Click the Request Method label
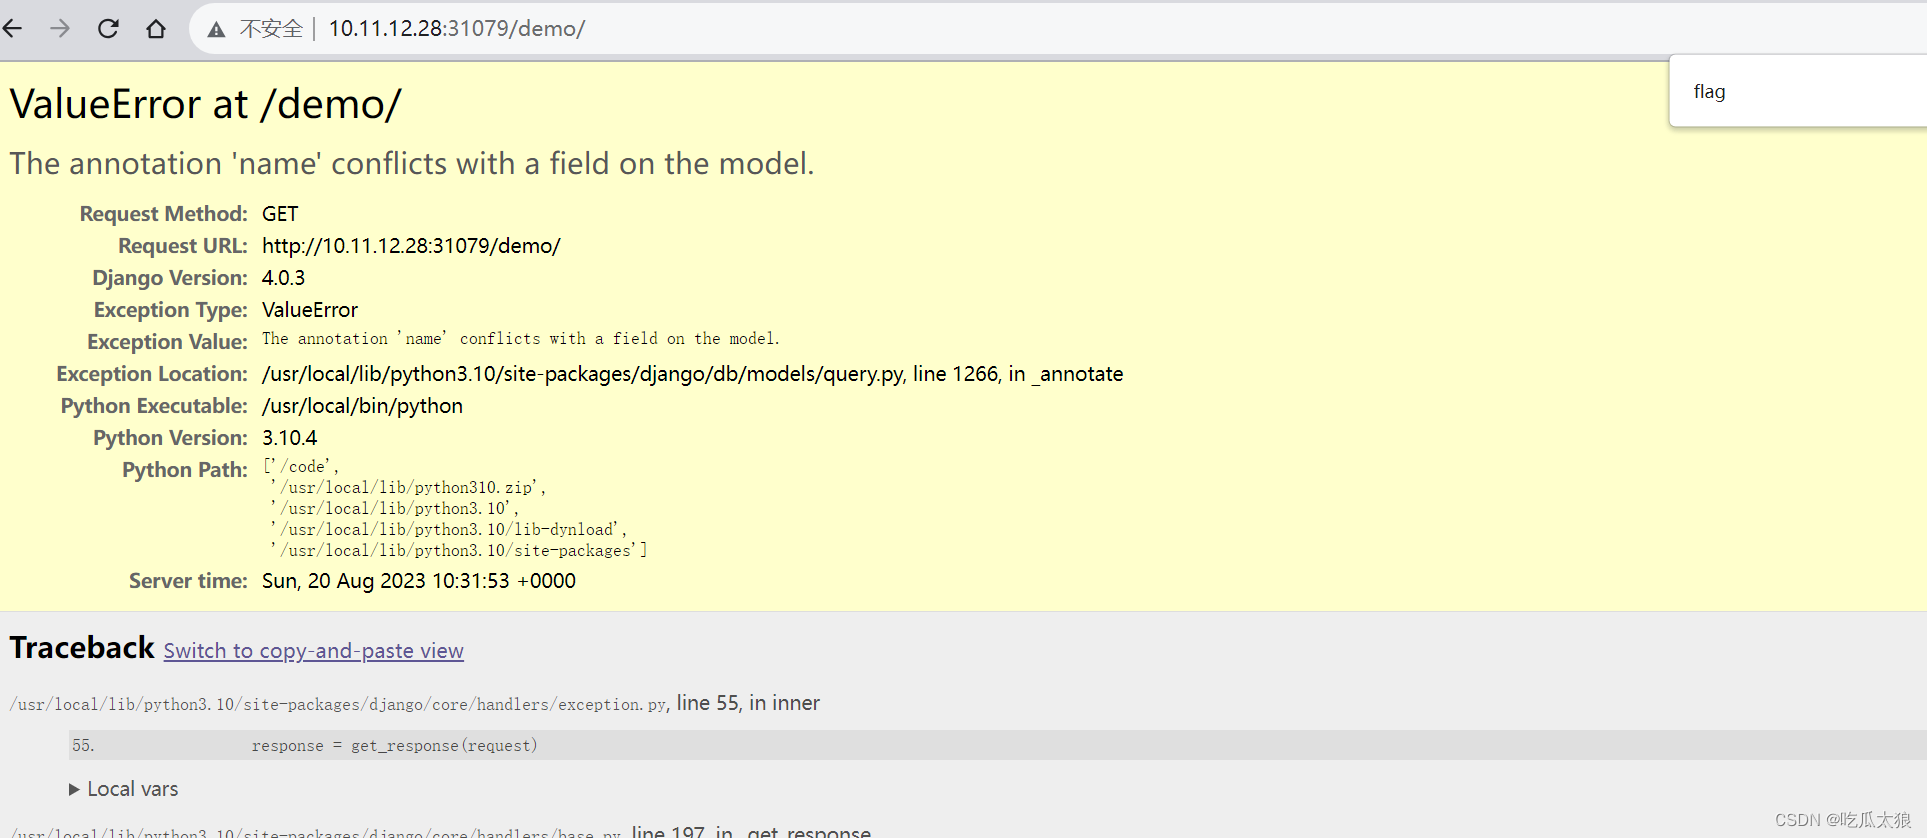 (x=163, y=214)
